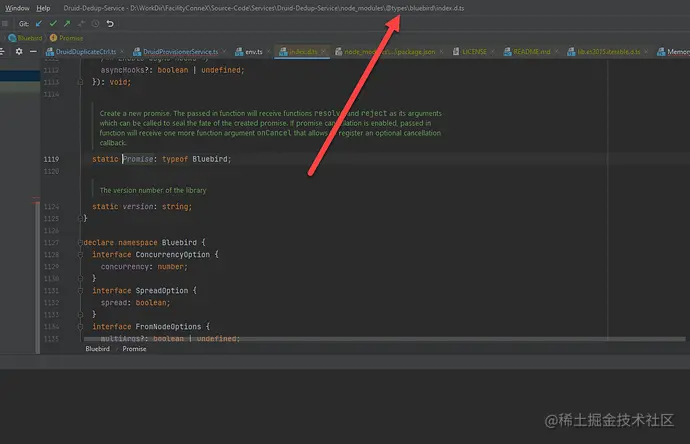Click the greyed Git icon after the push arrow
This screenshot has width=690, height=444.
(81, 23)
